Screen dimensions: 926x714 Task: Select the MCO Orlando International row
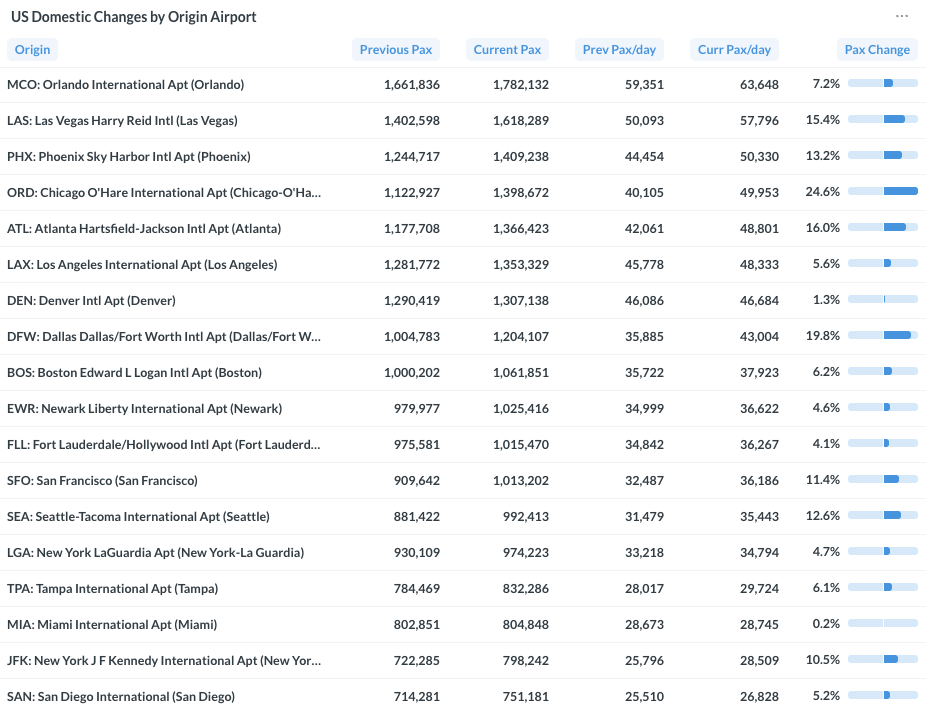point(125,85)
